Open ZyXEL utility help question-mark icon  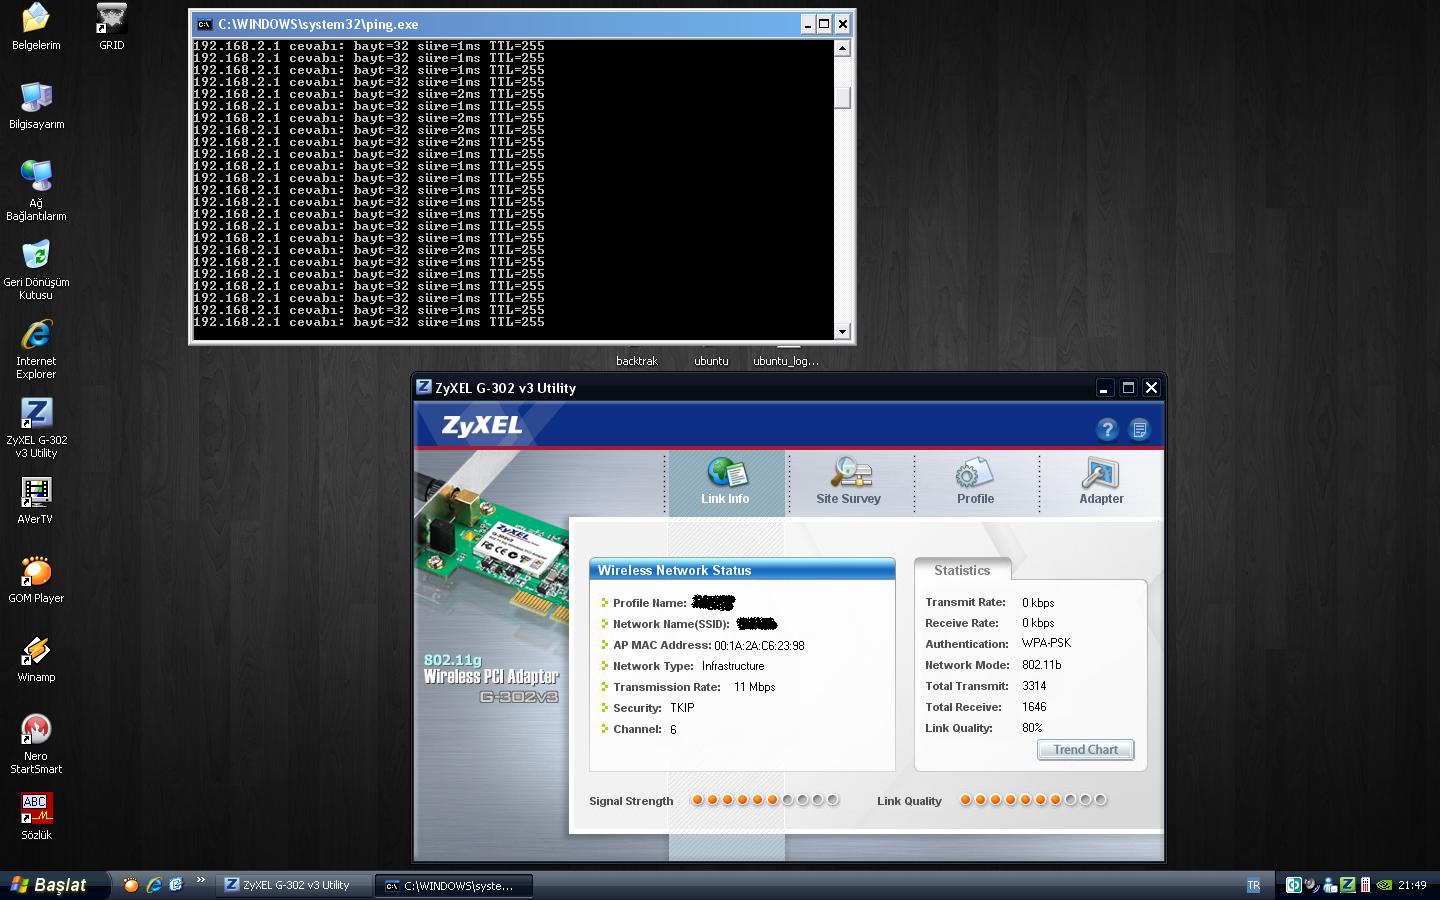pos(1107,429)
